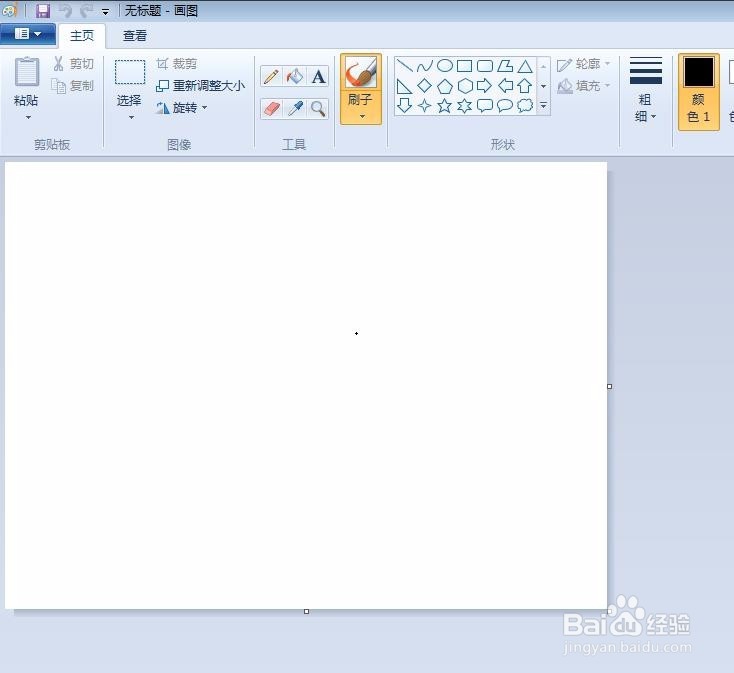Choose the polygon shape
Viewport: 734px width, 673px height.
tap(505, 66)
